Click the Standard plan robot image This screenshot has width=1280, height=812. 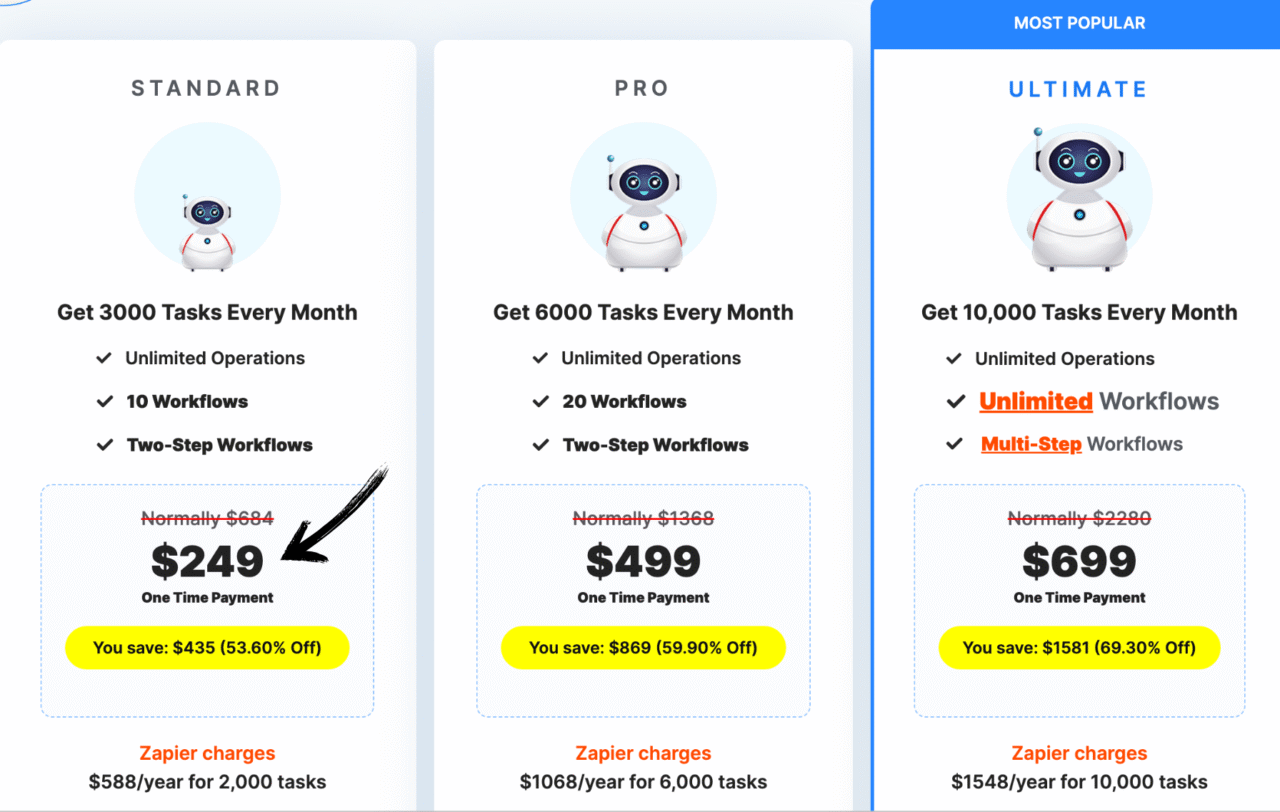[x=207, y=198]
